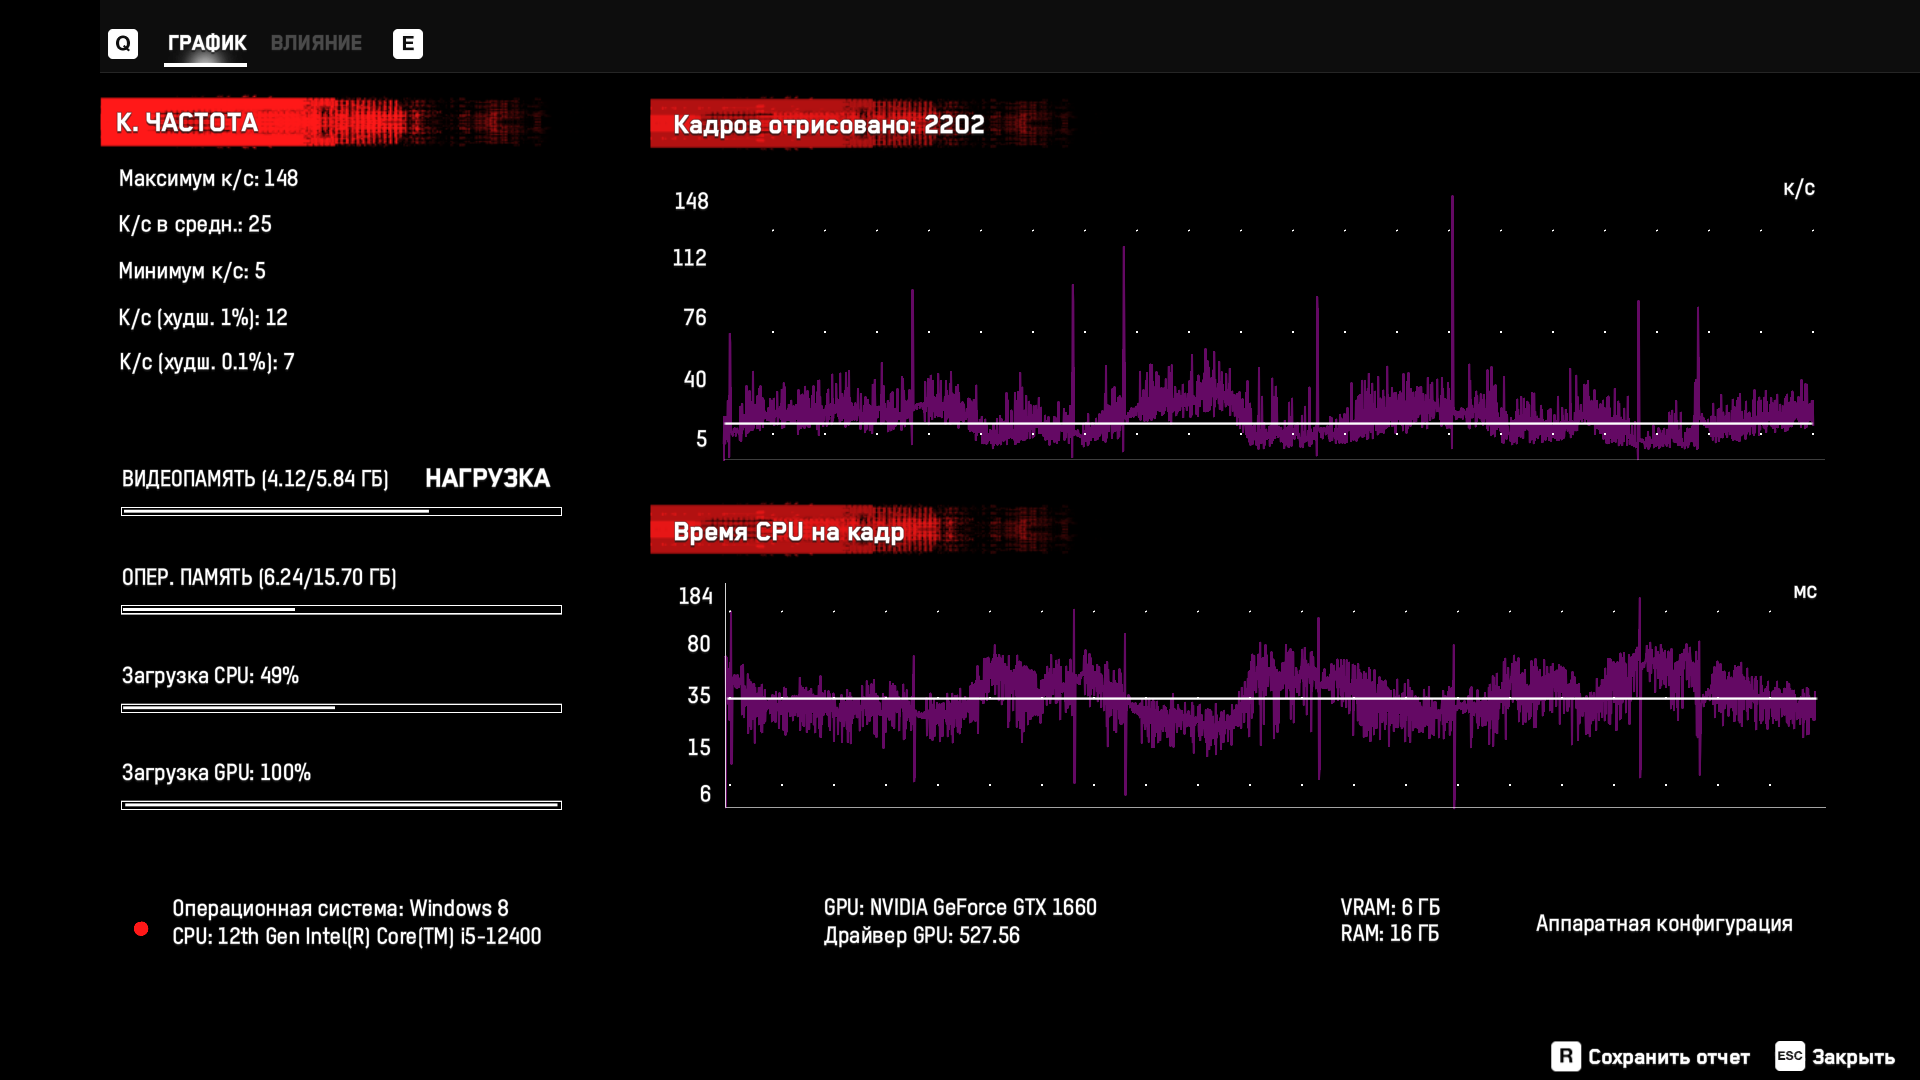Click the ОПЕР. ПАМЯТЬ usage bar
Screen dimensions: 1920x1080
tap(341, 609)
